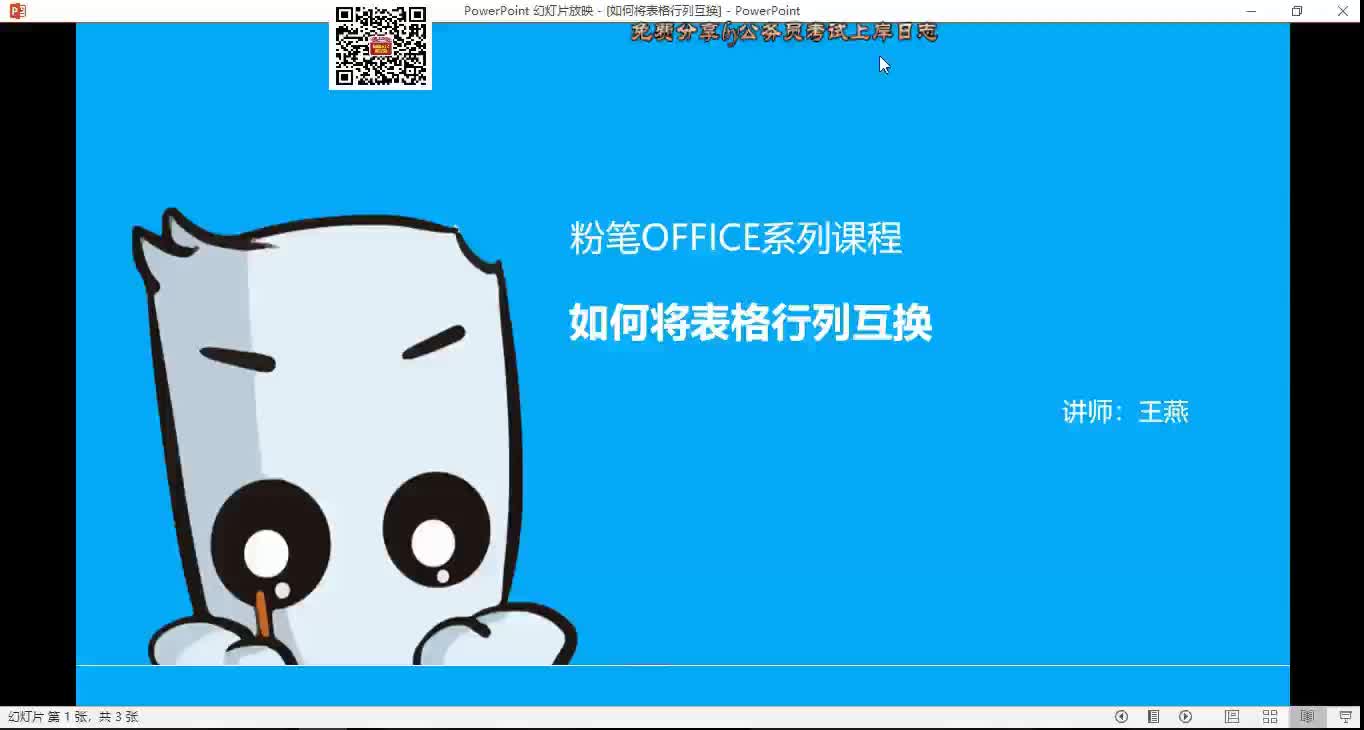Switch to Normal view icon

(x=1232, y=717)
